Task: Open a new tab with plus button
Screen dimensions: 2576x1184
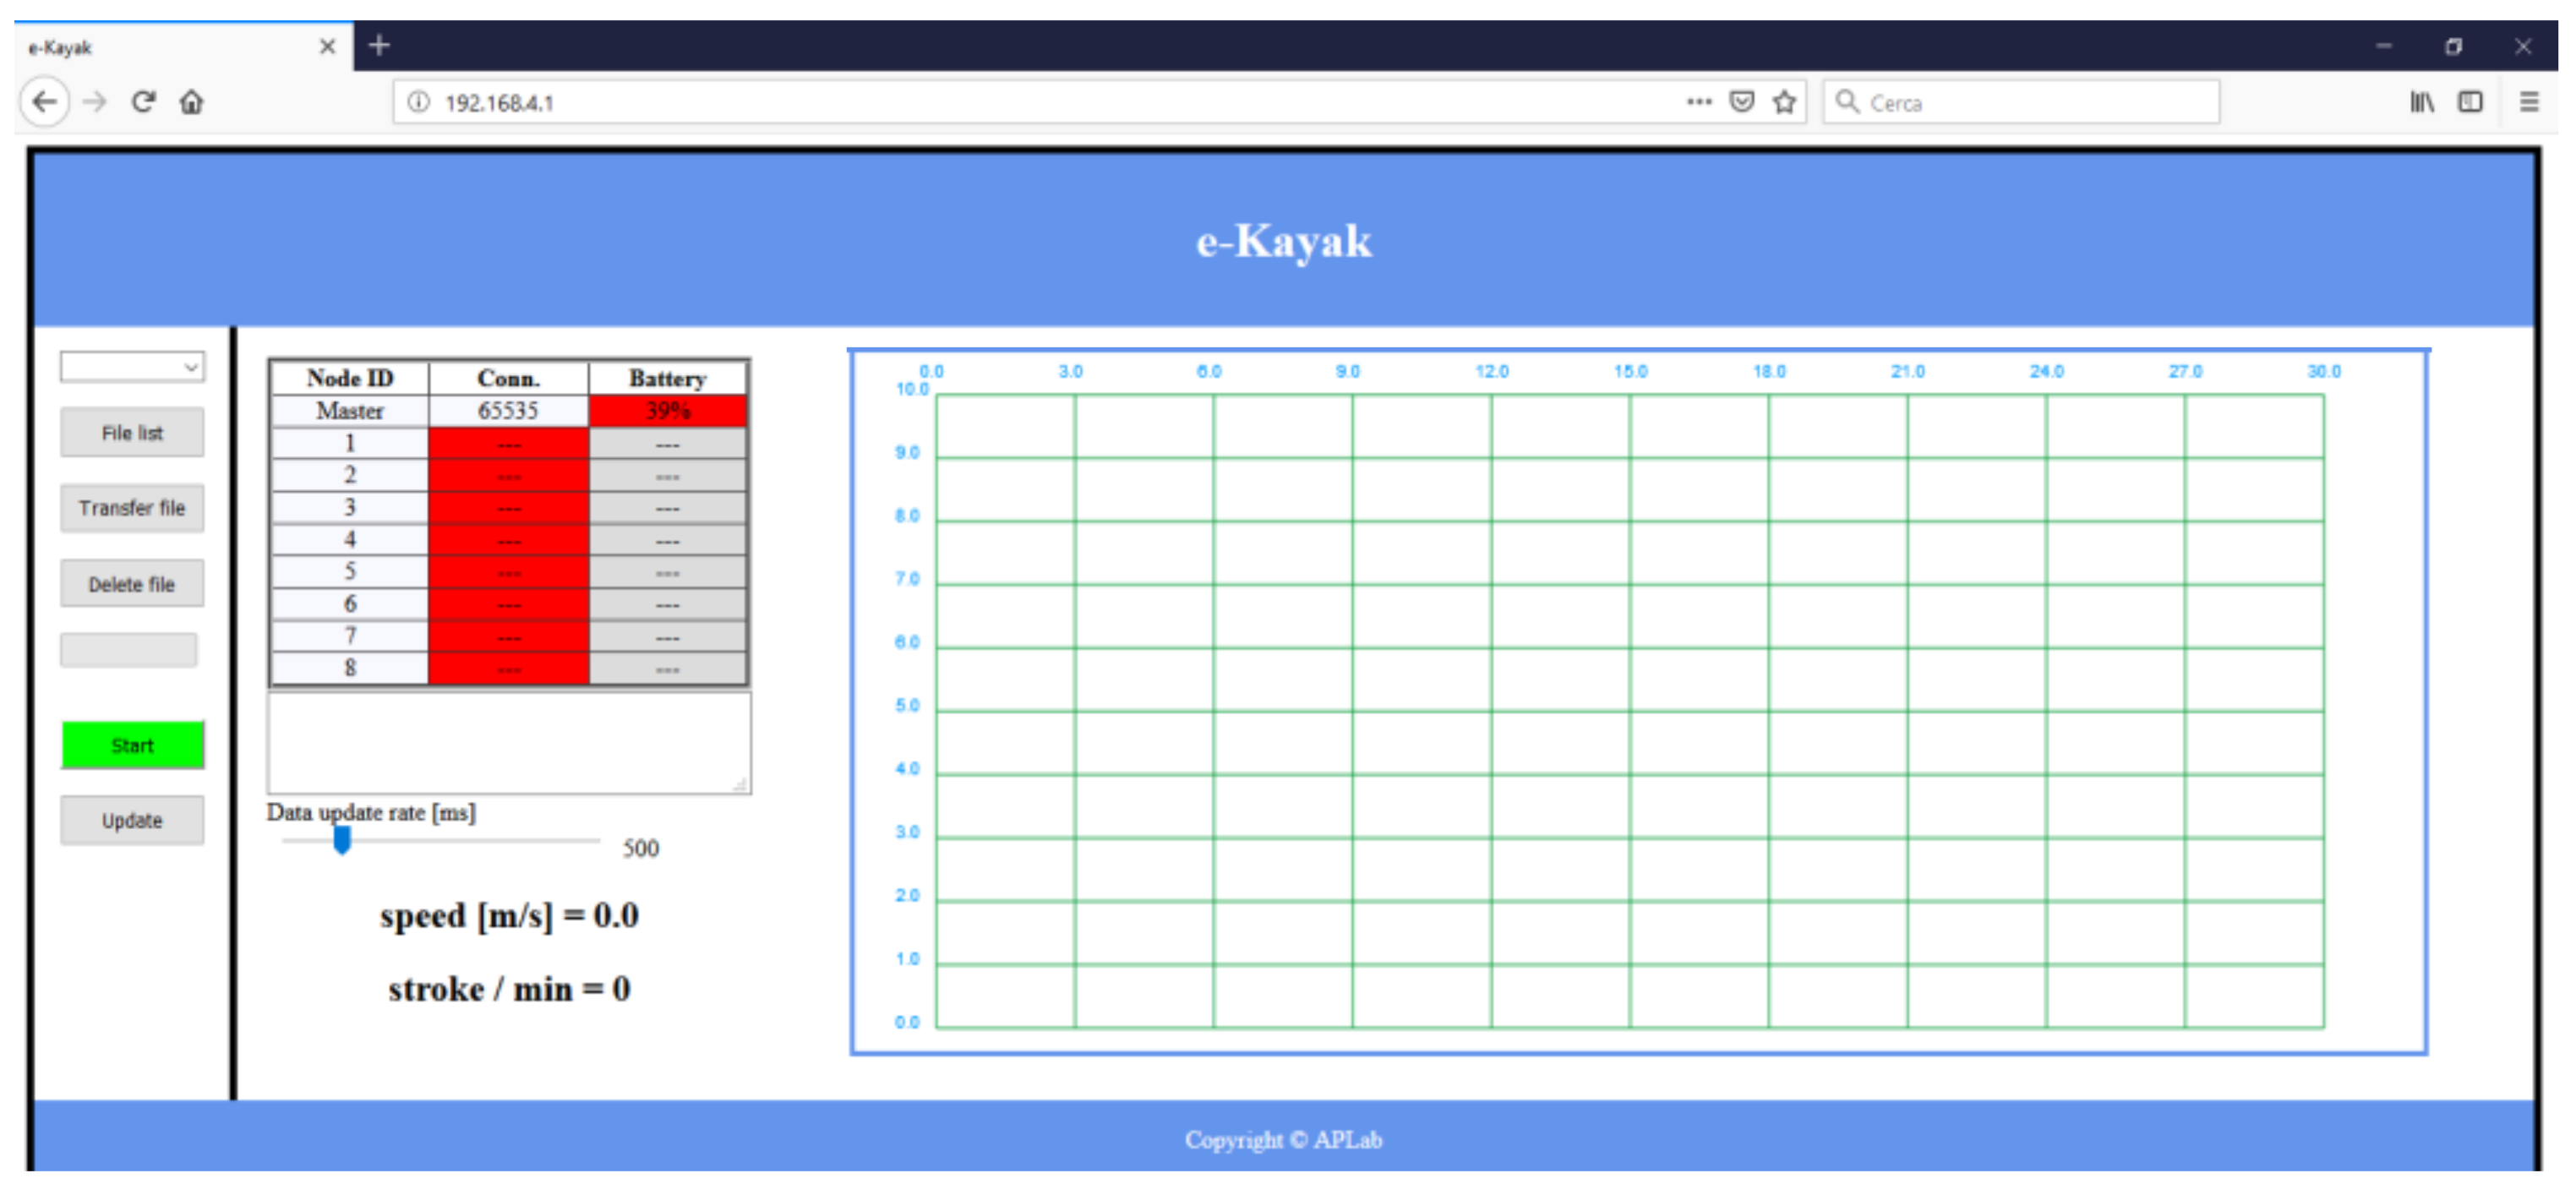Action: 379,46
